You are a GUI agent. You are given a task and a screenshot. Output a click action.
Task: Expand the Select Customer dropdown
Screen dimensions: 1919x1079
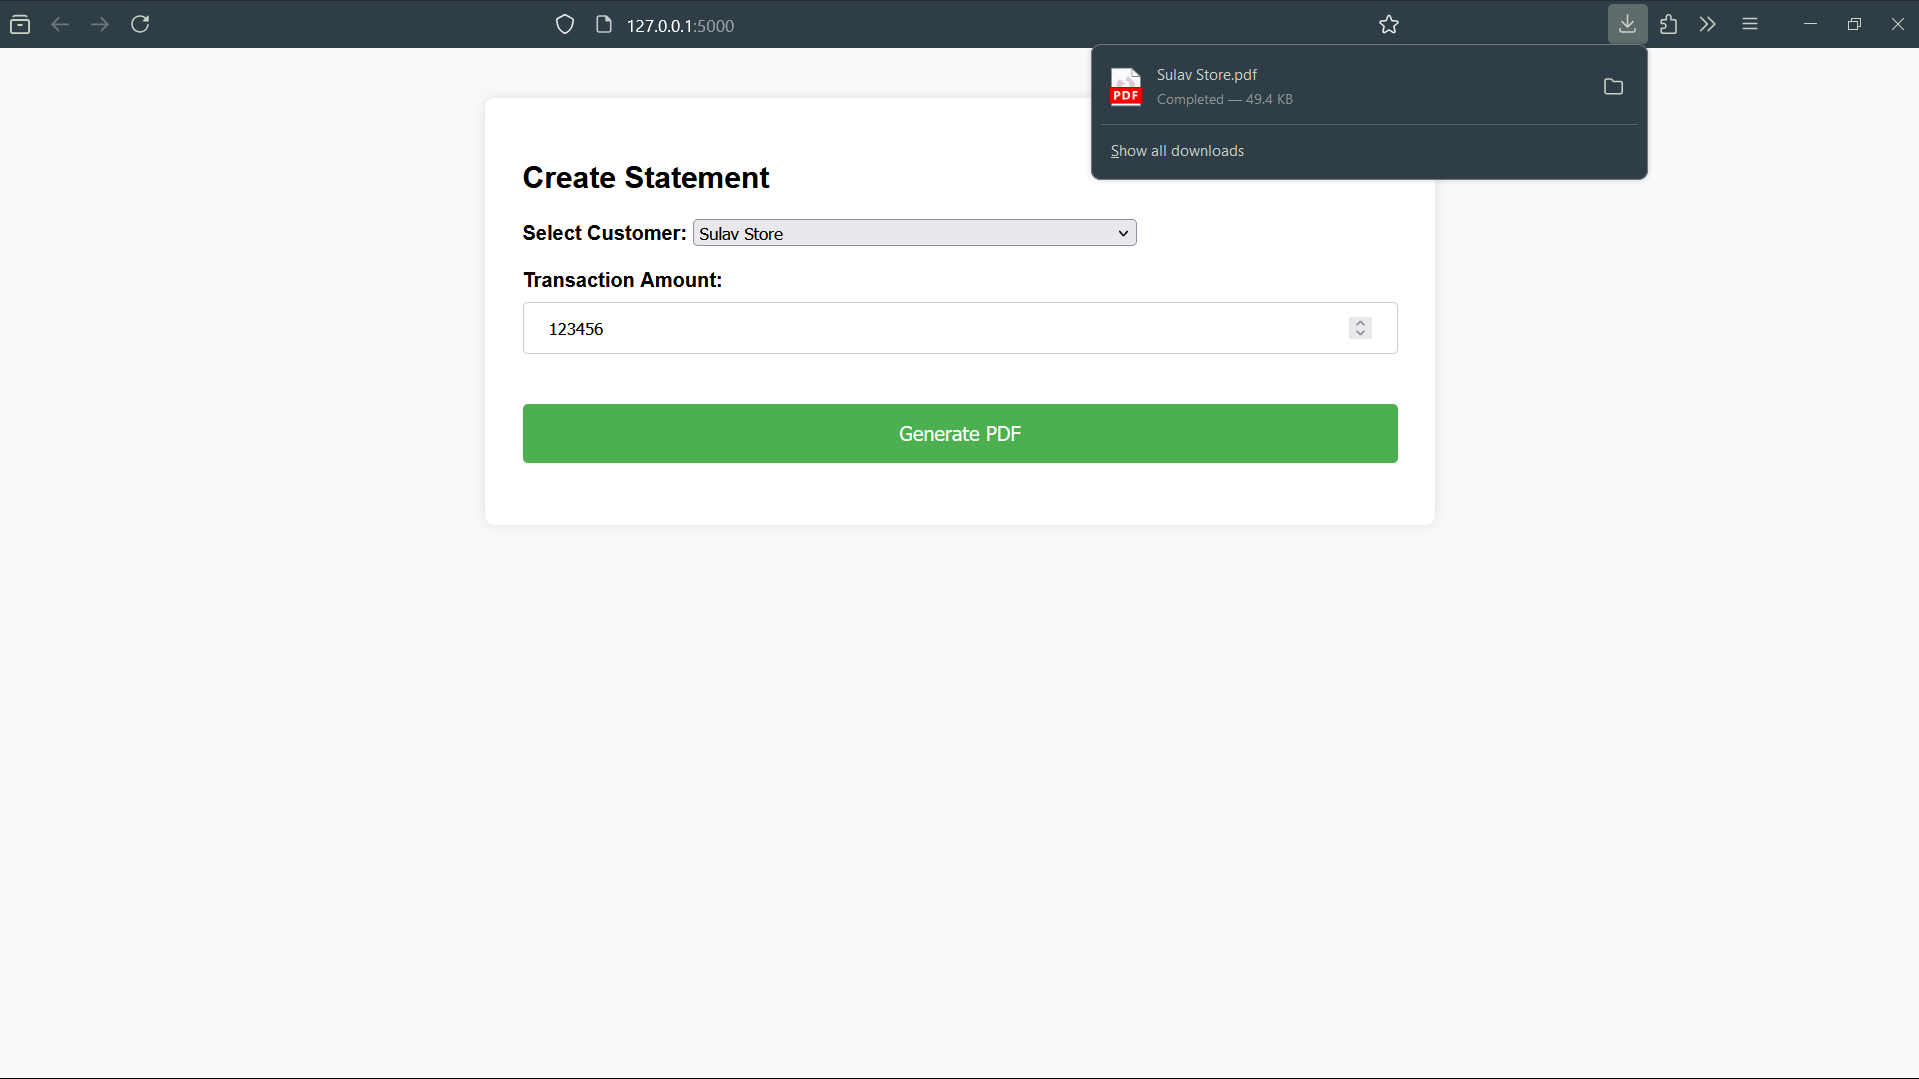pos(914,233)
